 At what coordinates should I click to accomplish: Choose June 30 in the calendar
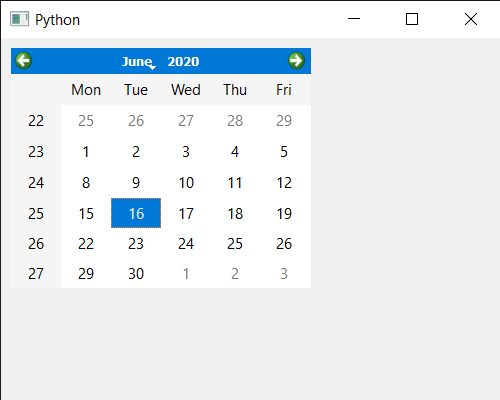tap(136, 274)
